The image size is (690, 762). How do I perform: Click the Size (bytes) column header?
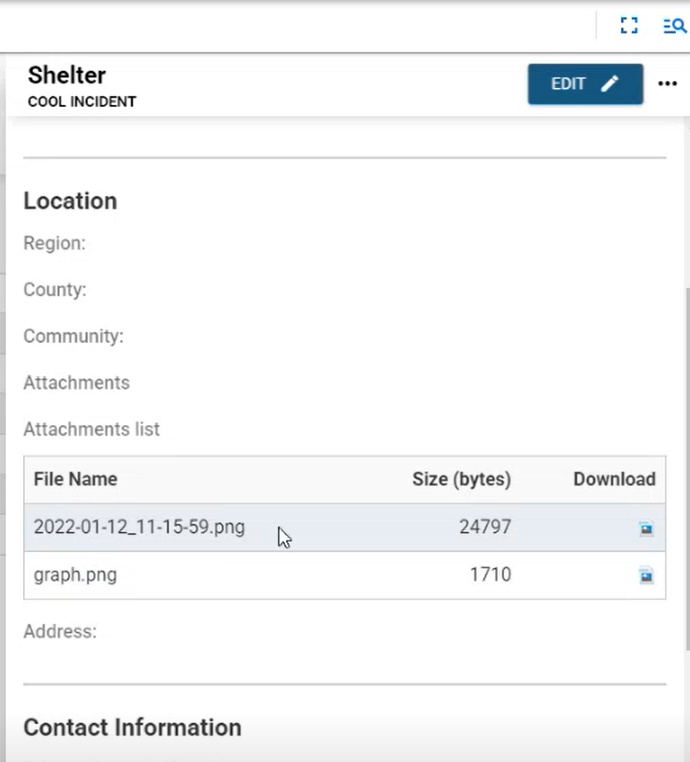coord(461,479)
